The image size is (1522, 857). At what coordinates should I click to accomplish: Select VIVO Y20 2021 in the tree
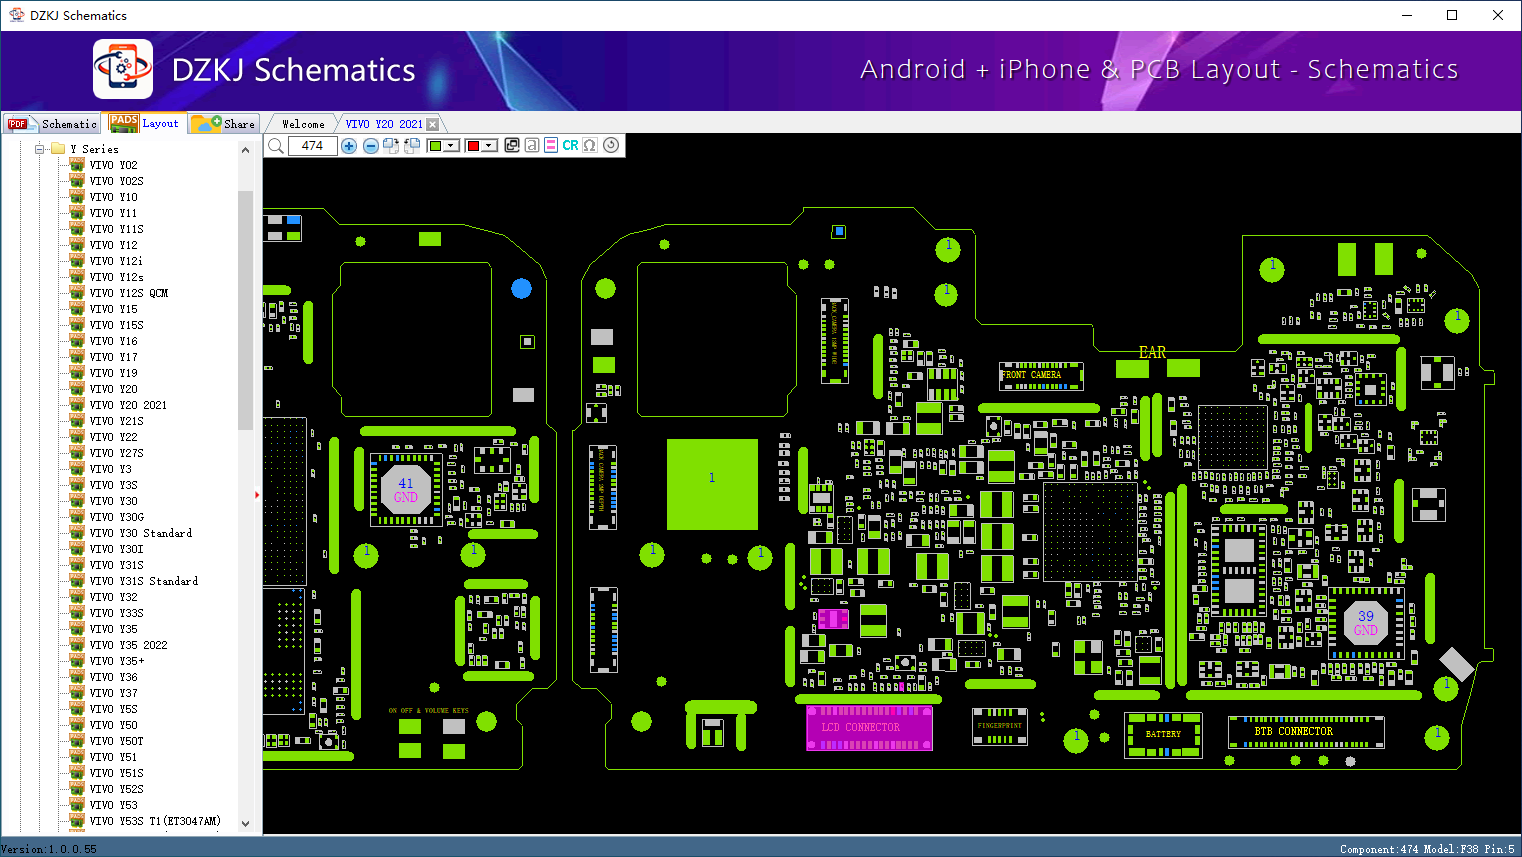click(128, 405)
